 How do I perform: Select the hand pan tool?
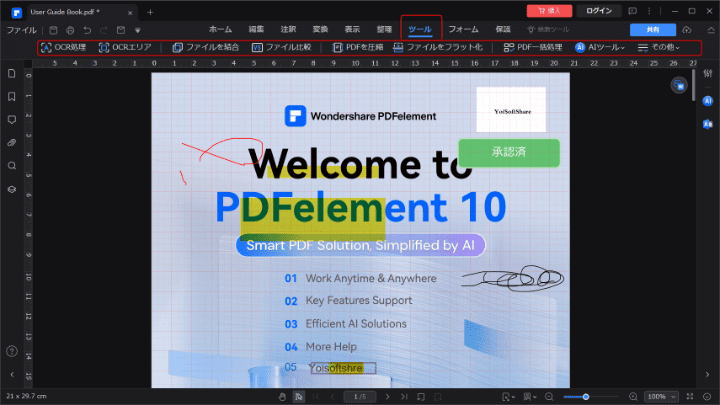coord(282,397)
